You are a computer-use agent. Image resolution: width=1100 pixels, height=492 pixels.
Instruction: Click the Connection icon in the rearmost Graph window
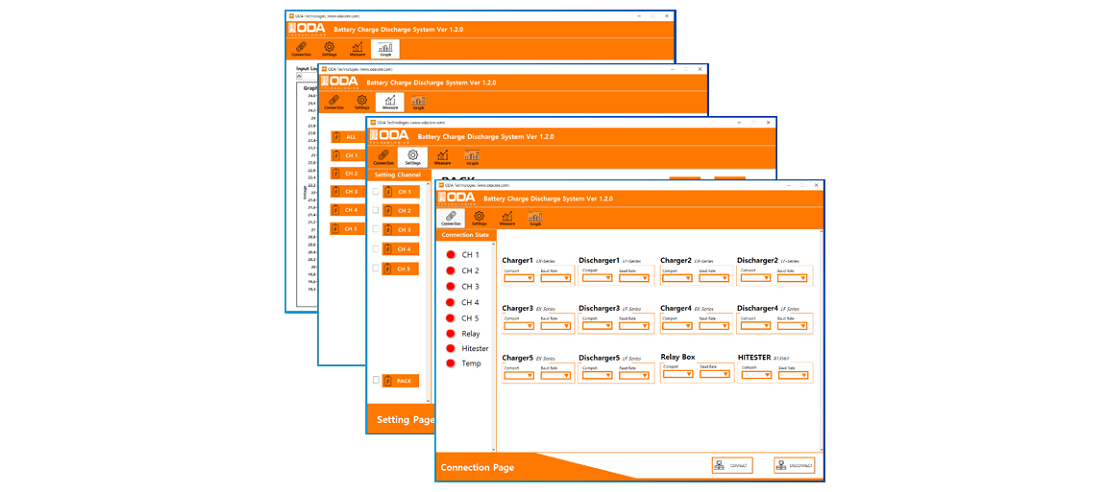(x=301, y=49)
